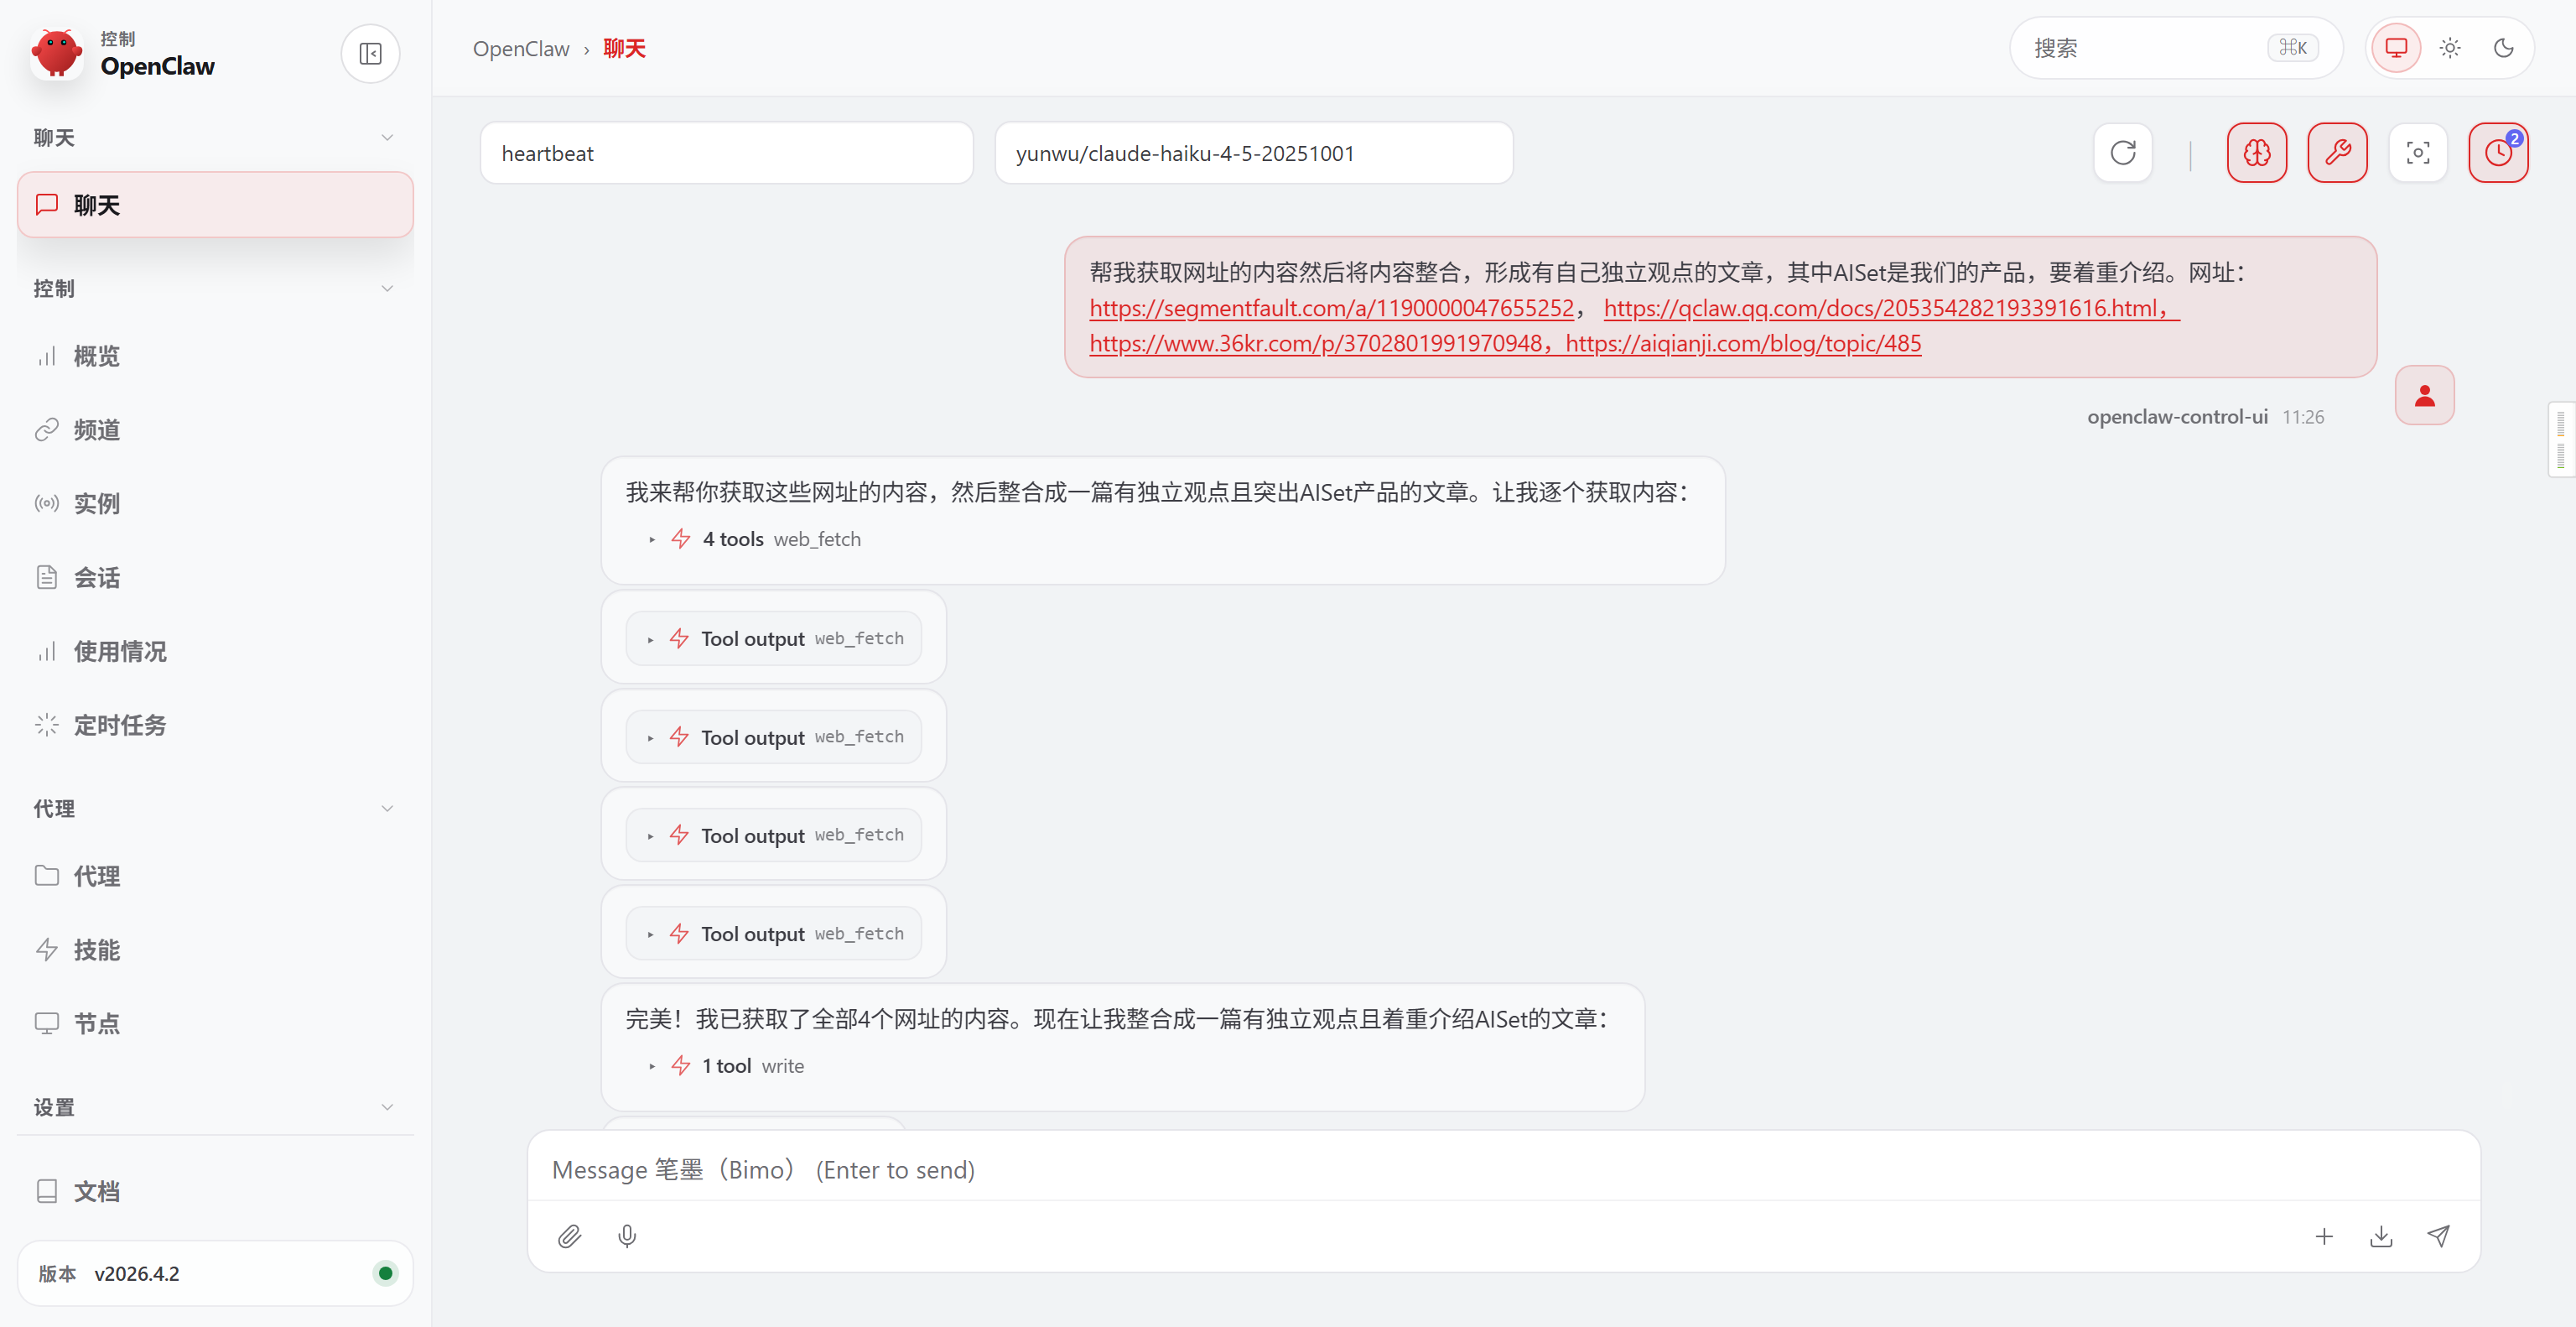View 使用情况 usage page
The width and height of the screenshot is (2576, 1327).
click(x=215, y=651)
